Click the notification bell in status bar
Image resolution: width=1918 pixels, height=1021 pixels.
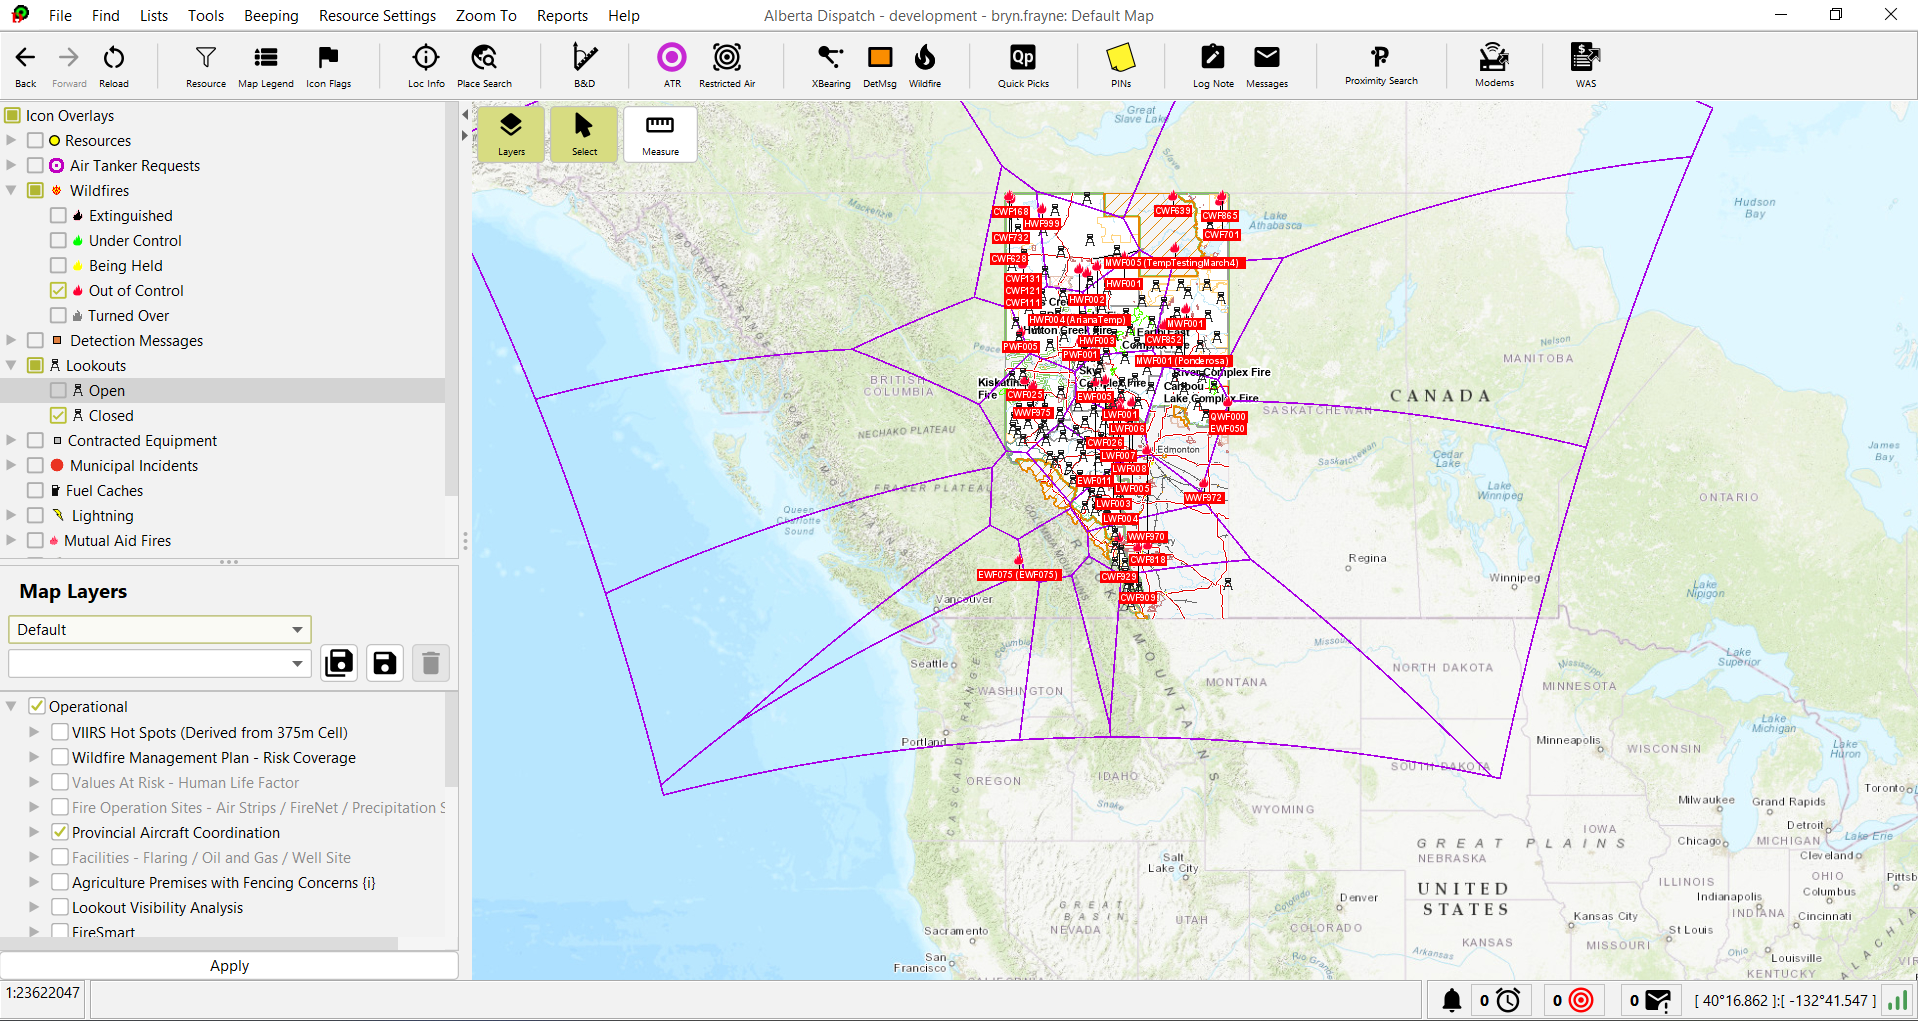point(1452,1000)
